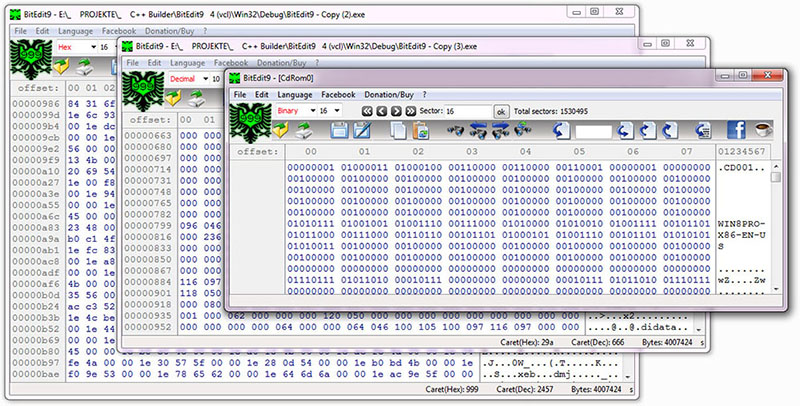The height and width of the screenshot is (406, 800).
Task: Click ASCII text '.CD001..'
Action: click(742, 168)
